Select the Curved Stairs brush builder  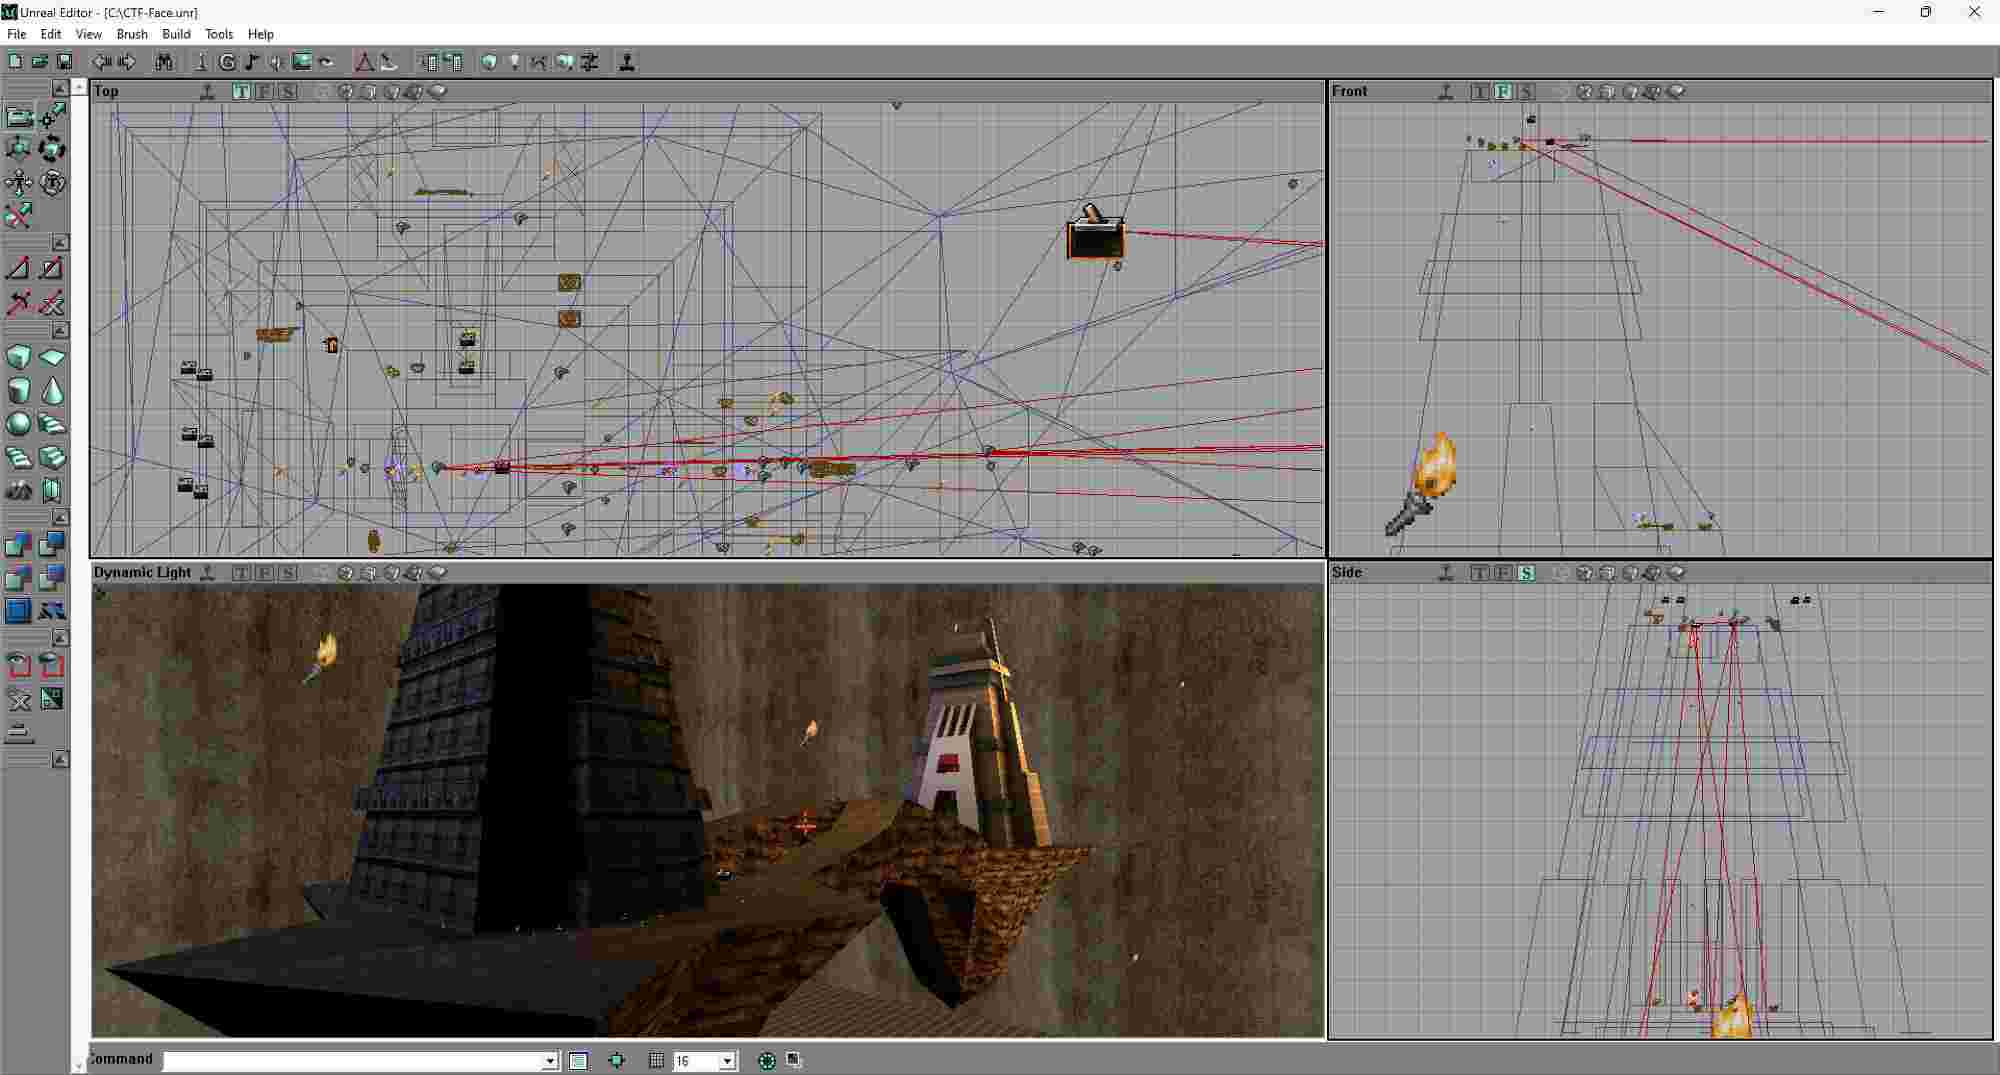point(18,458)
